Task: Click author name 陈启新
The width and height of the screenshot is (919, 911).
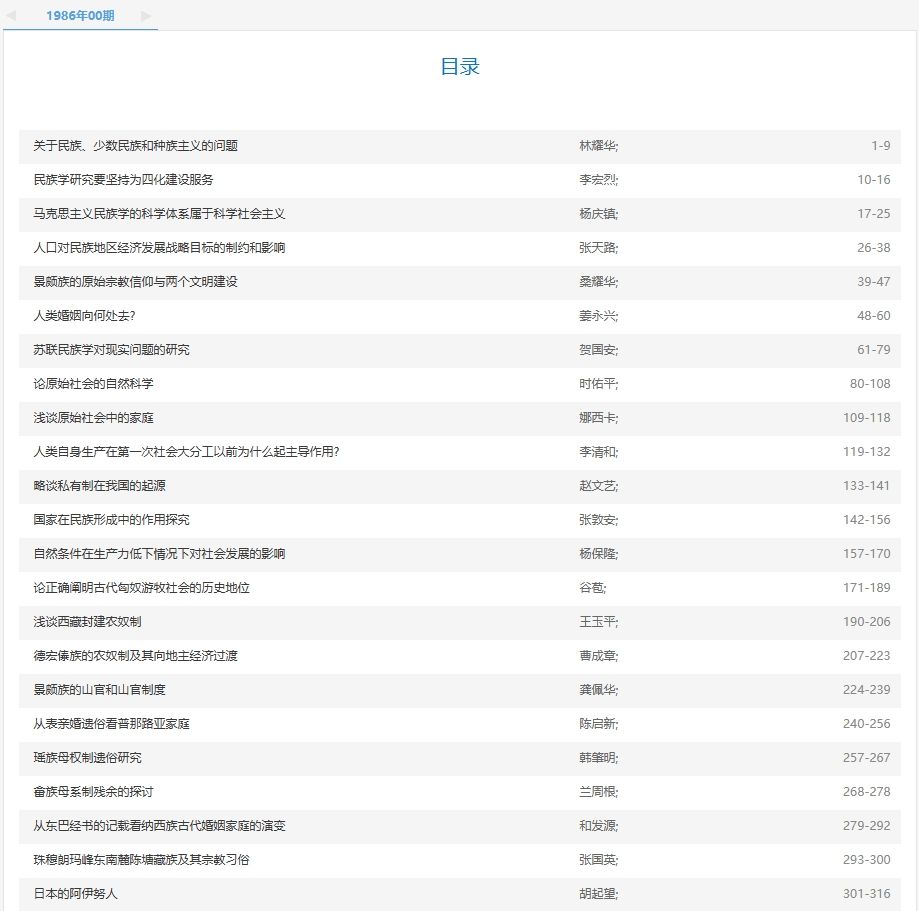Action: click(597, 723)
